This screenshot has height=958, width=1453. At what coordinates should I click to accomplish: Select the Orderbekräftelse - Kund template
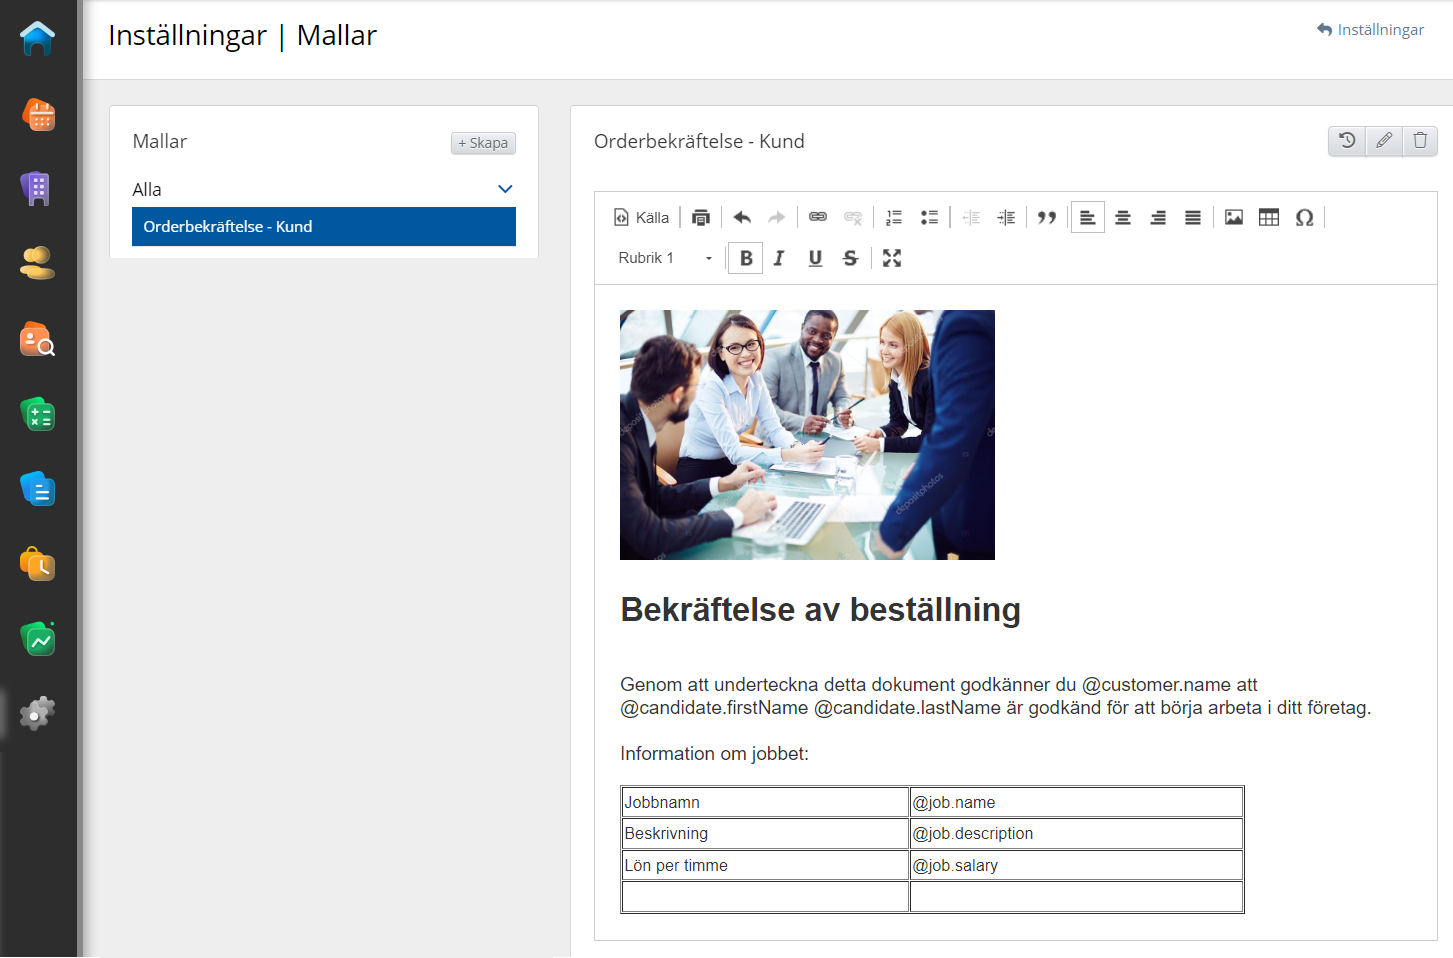coord(323,227)
